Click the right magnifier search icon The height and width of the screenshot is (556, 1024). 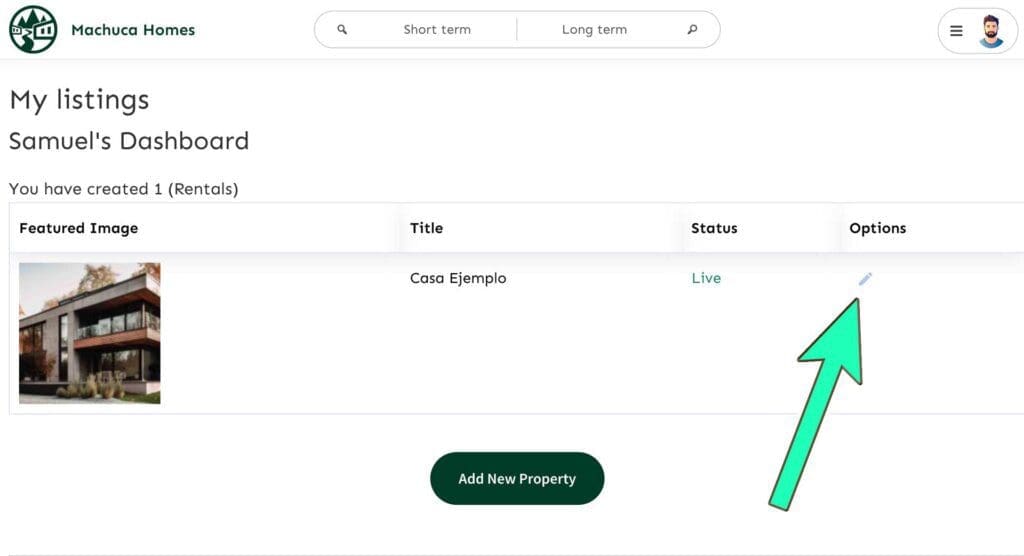[692, 29]
